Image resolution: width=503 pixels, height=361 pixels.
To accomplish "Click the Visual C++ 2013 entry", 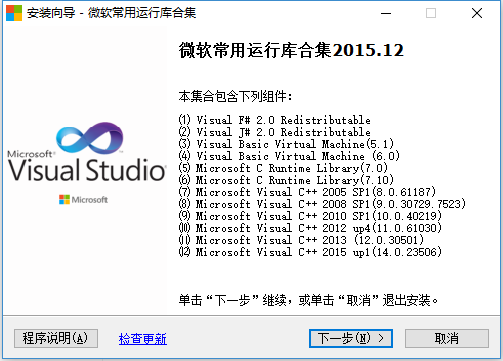I will click(301, 240).
